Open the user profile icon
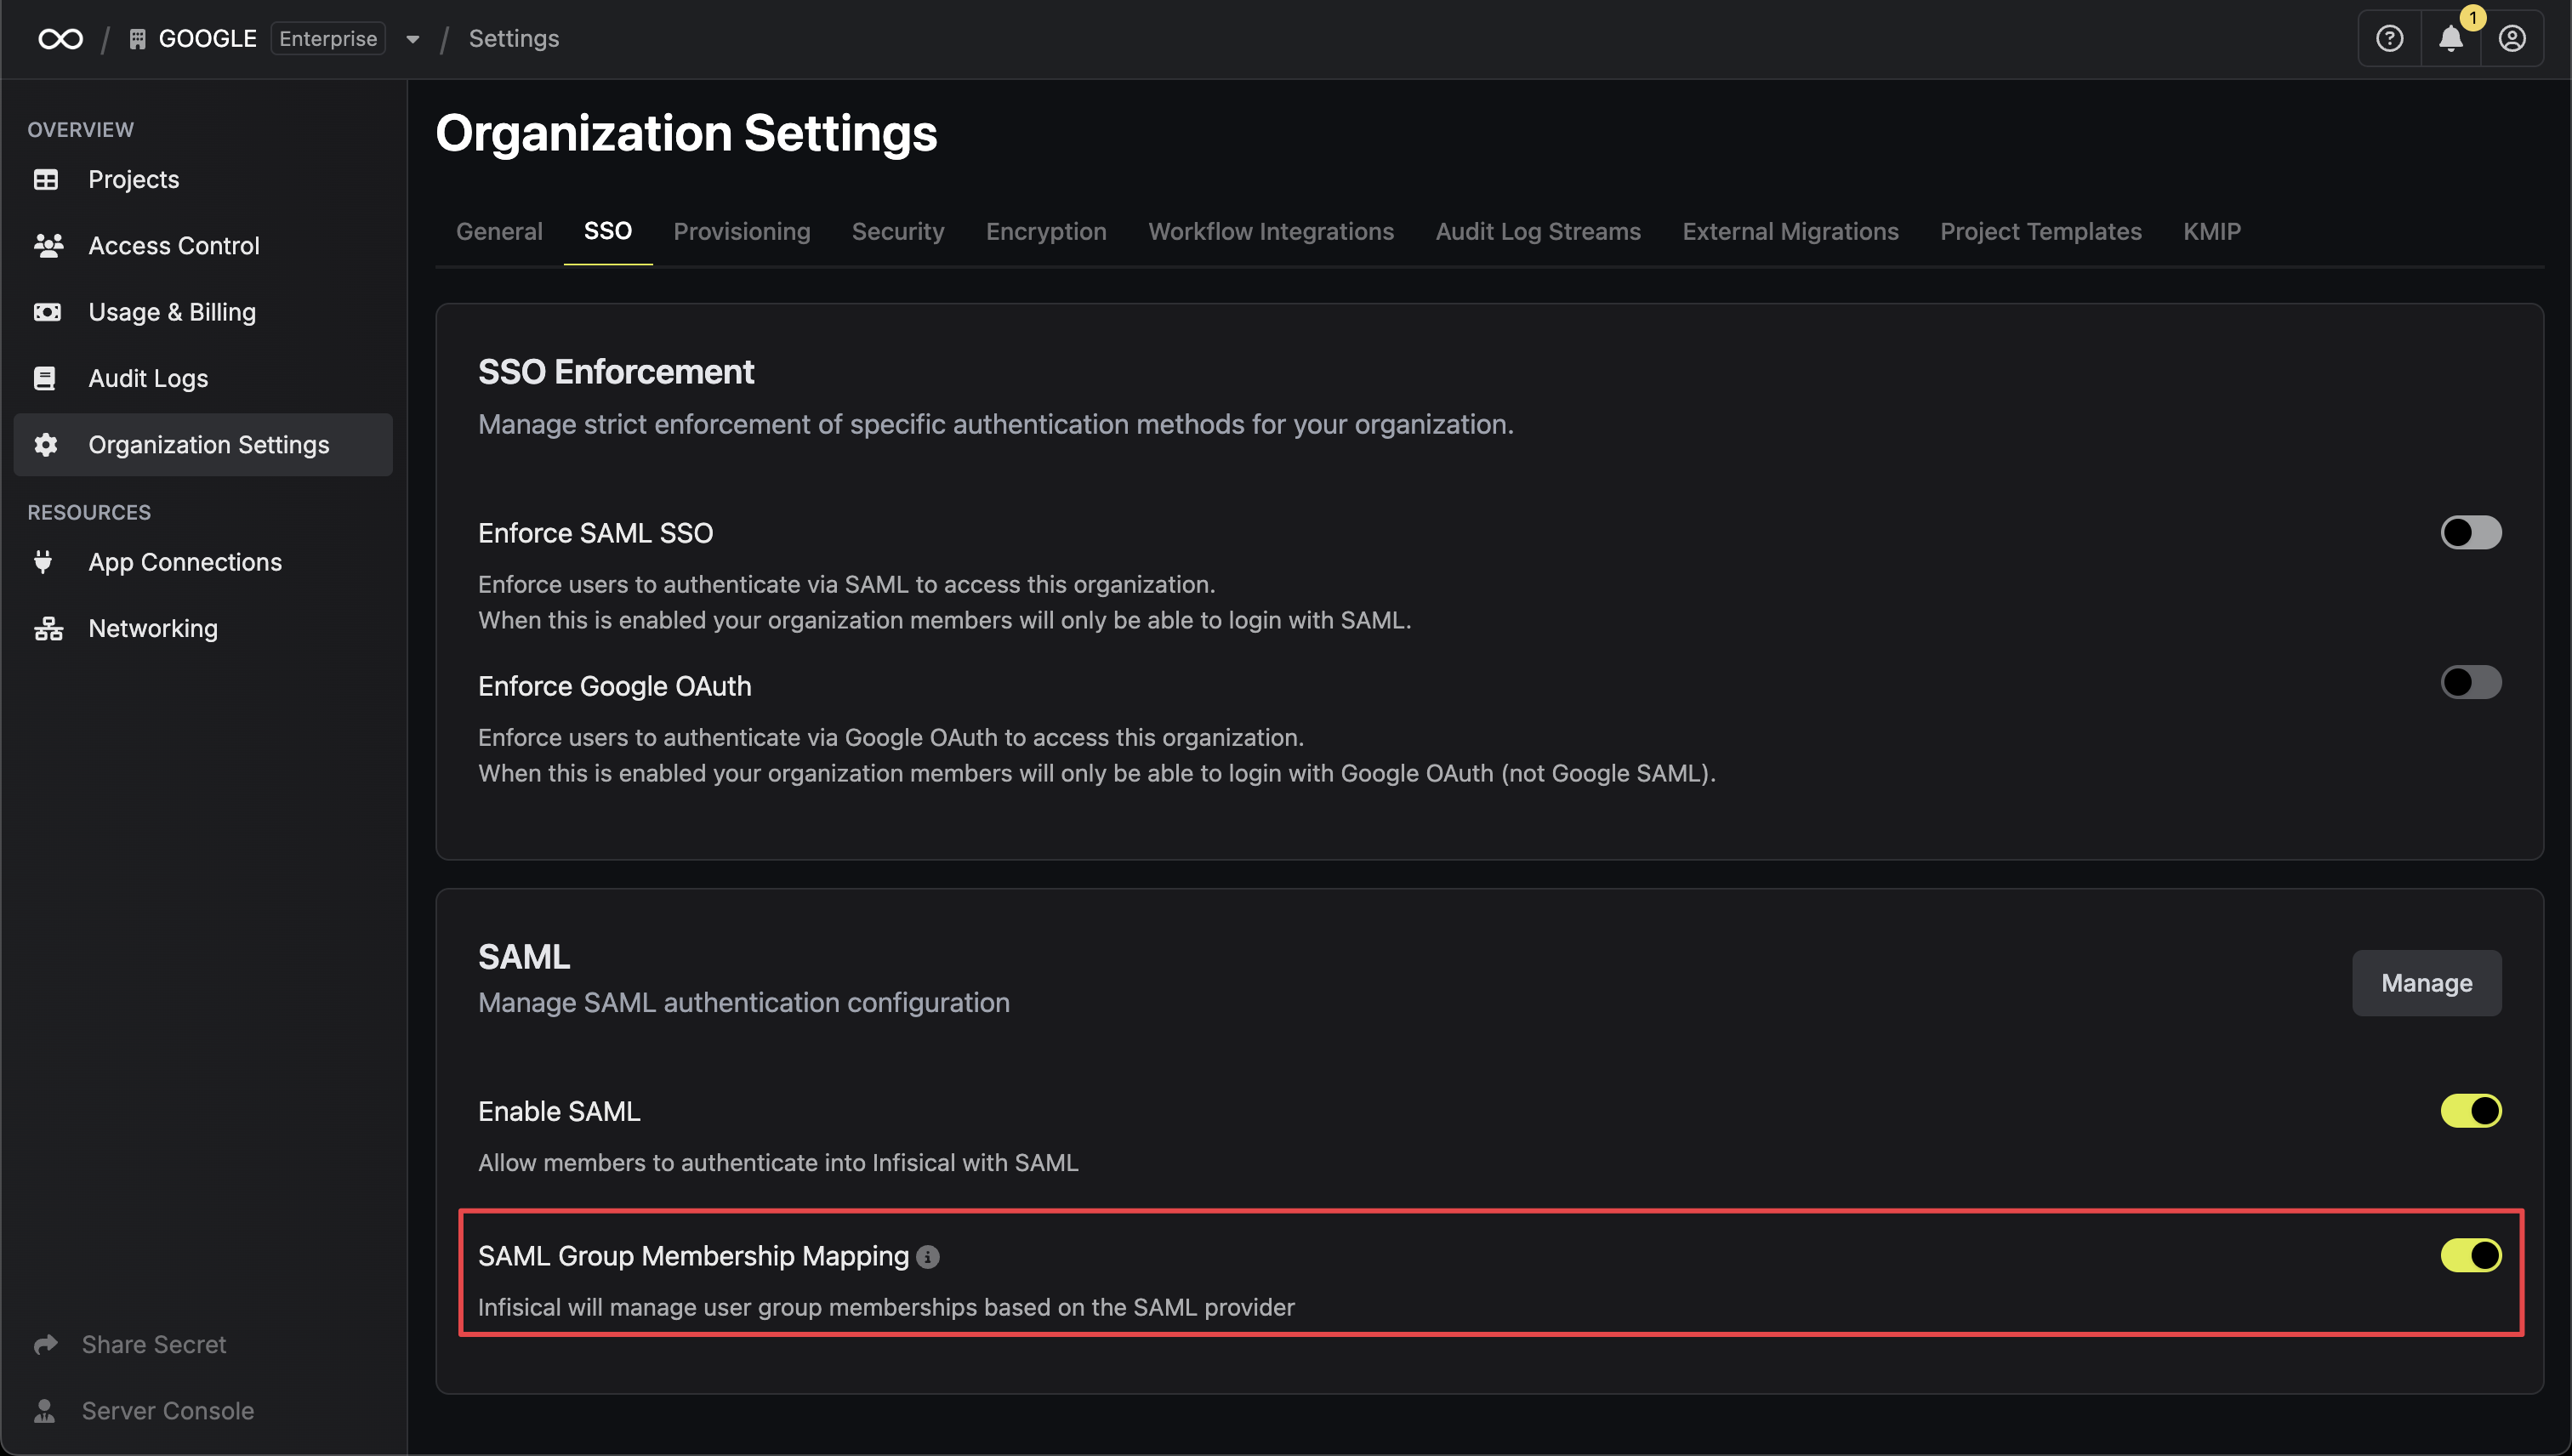The height and width of the screenshot is (1456, 2572). point(2512,39)
